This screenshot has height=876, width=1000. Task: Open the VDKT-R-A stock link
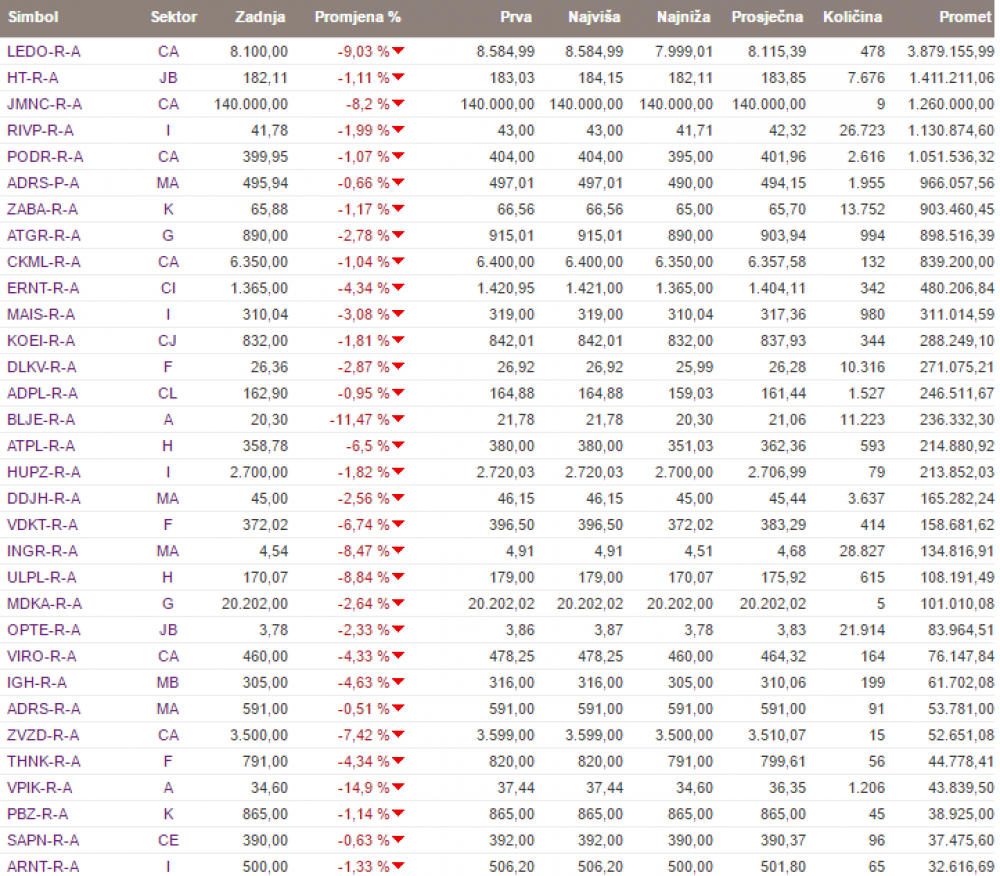point(42,525)
